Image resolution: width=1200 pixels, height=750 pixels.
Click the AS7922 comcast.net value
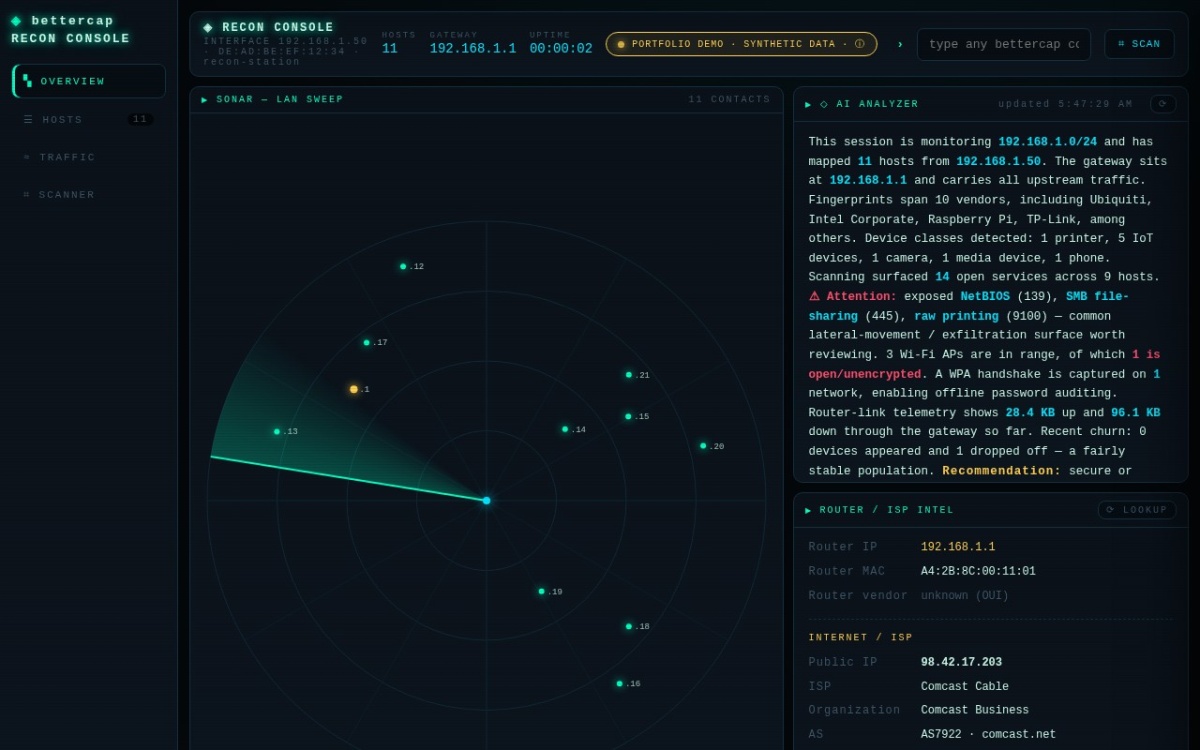(x=988, y=735)
